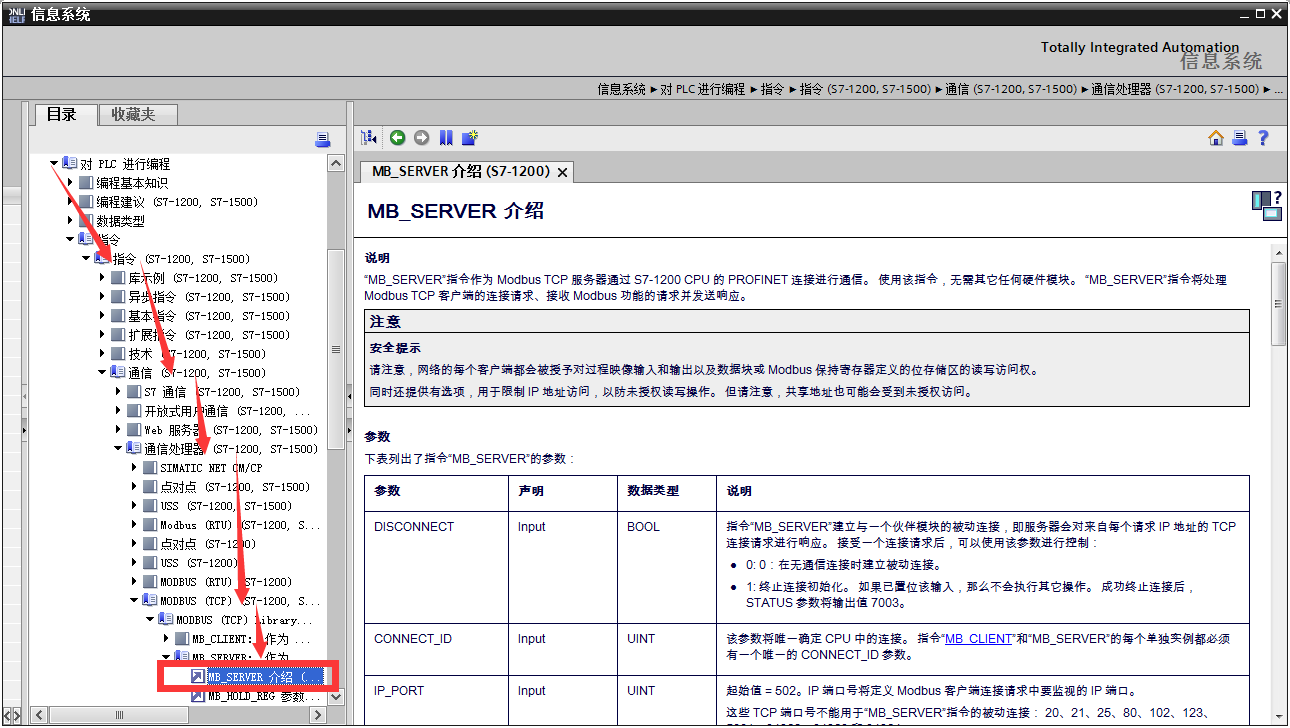This screenshot has height=728, width=1290.
Task: Click 通信处理器 (S7-1200, S7-1500) in breadcrumb
Action: [1175, 89]
